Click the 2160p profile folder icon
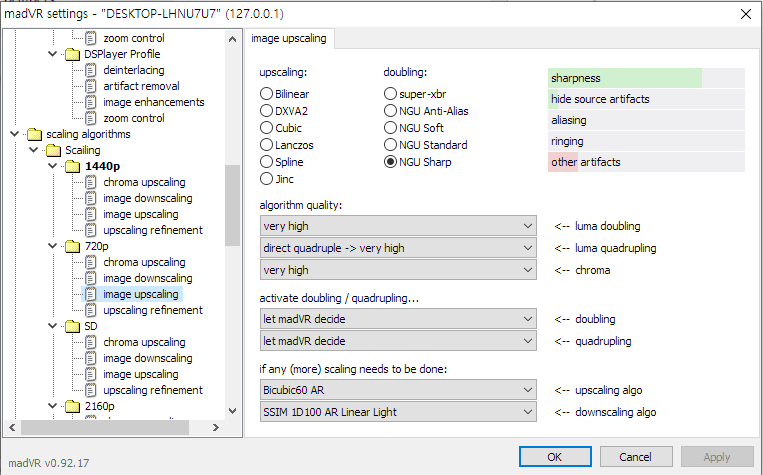763x475 pixels. [73, 406]
